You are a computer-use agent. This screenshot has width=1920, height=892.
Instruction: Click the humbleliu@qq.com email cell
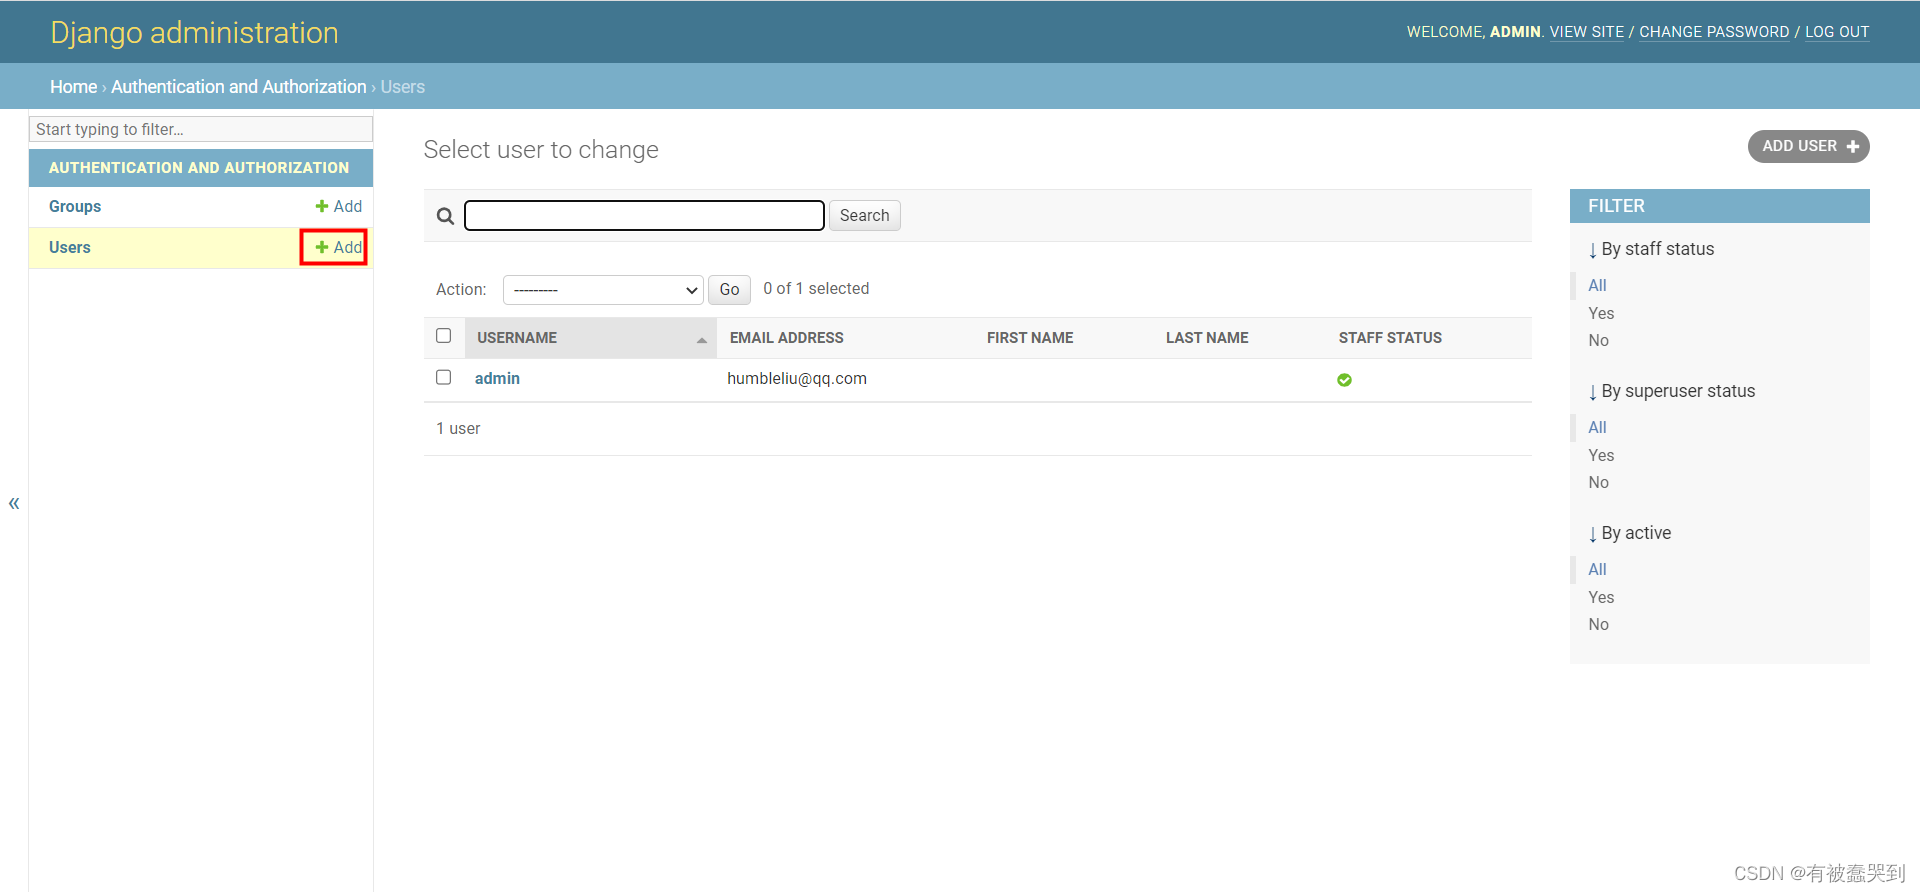coord(797,379)
